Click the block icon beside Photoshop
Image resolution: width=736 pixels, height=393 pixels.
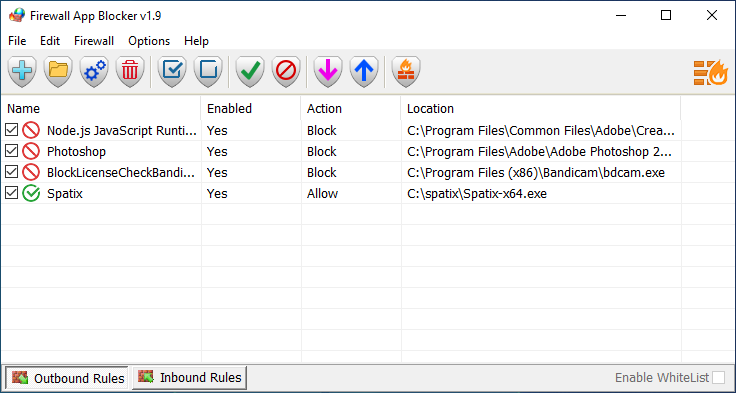[31, 152]
